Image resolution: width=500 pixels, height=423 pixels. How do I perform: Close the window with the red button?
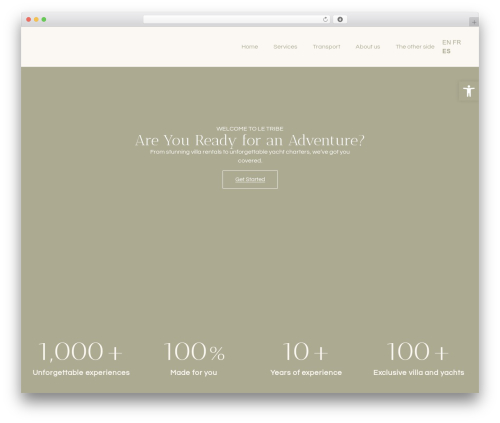(x=29, y=19)
